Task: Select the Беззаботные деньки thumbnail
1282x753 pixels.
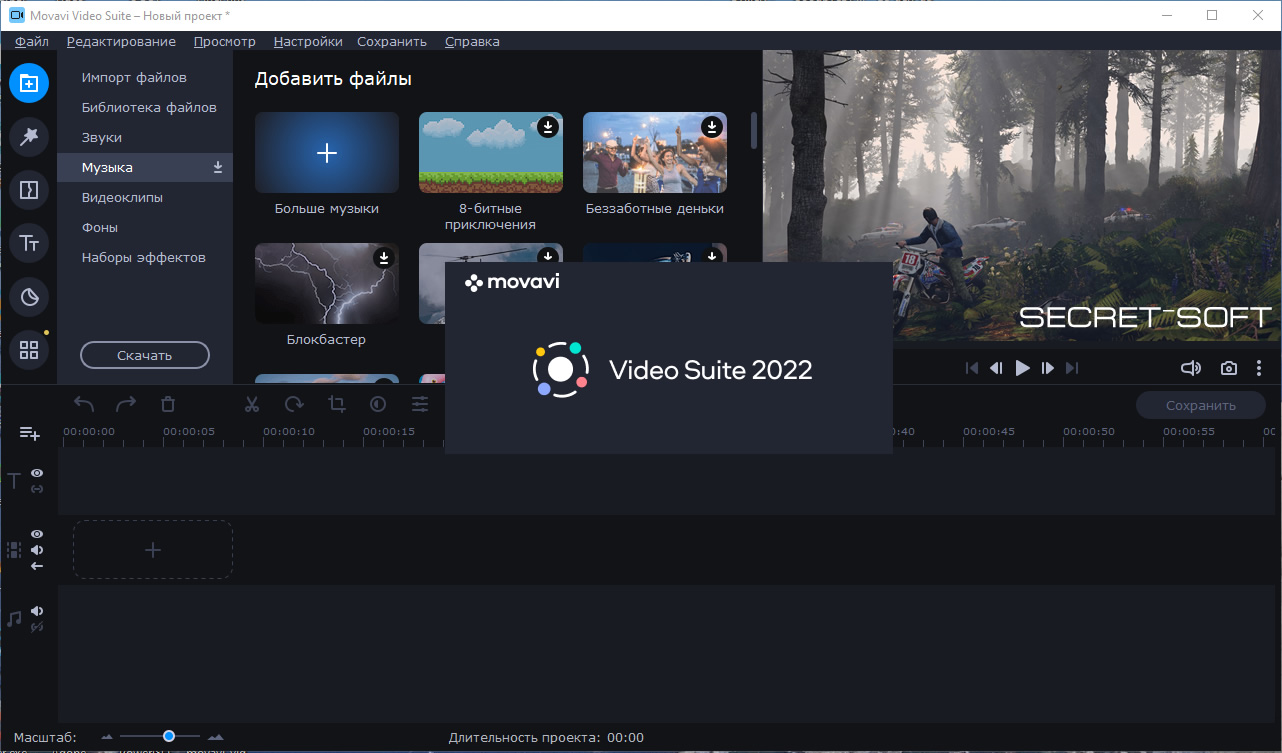Action: (655, 152)
